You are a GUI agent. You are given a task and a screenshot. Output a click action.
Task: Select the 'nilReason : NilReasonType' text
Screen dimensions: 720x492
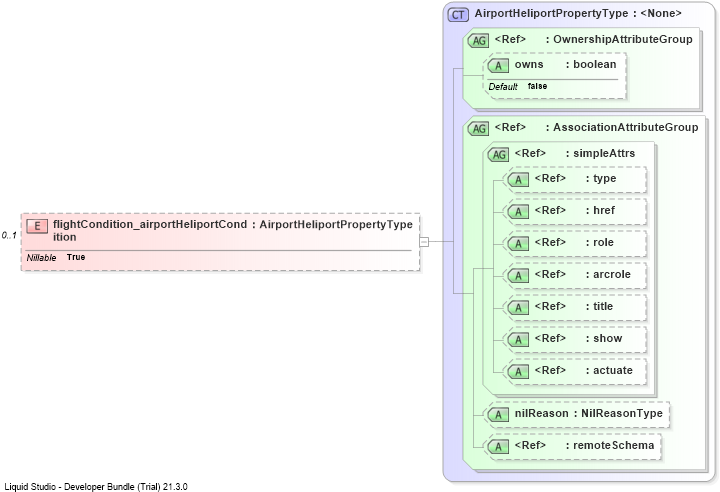coord(588,413)
